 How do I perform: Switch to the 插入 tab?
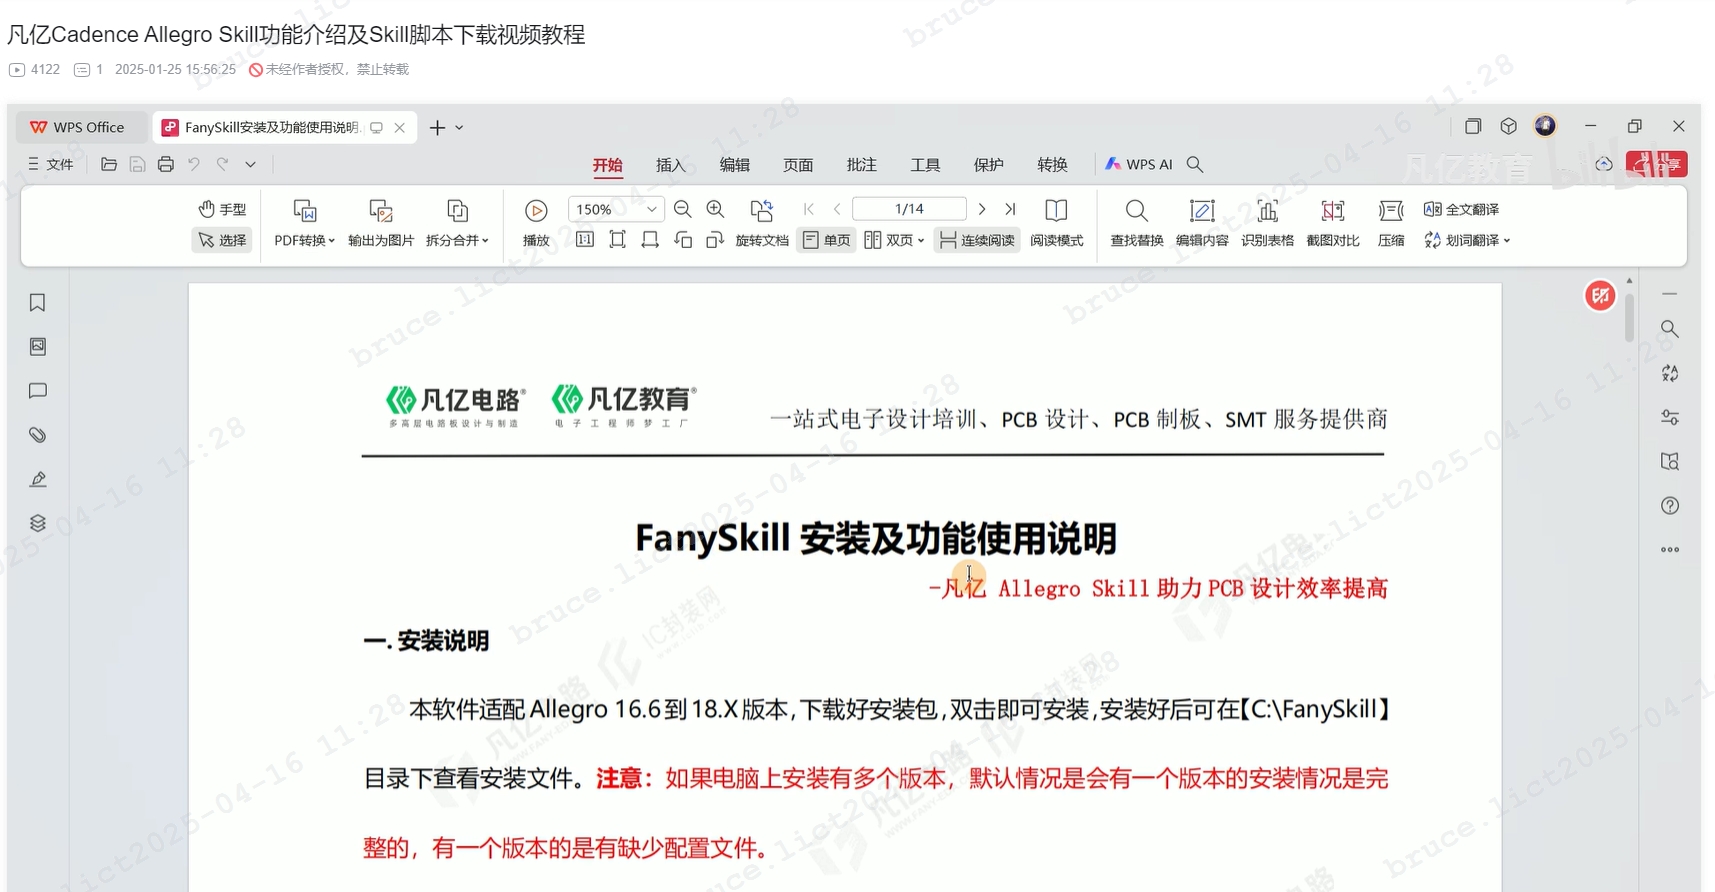671,165
